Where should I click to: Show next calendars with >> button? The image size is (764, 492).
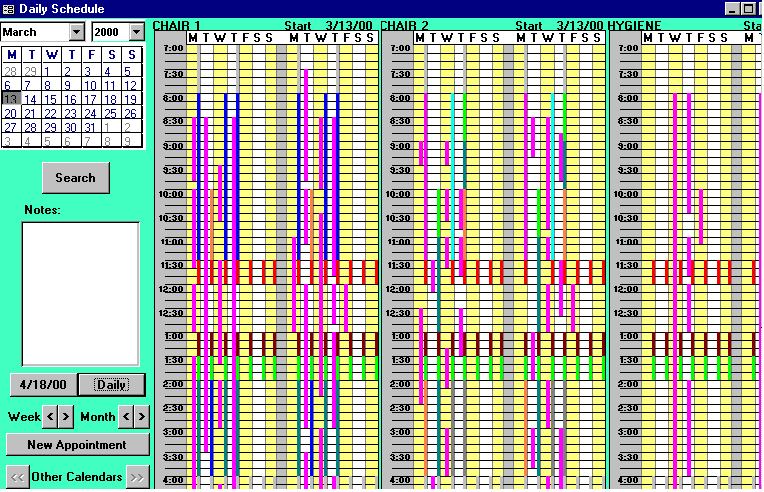137,477
